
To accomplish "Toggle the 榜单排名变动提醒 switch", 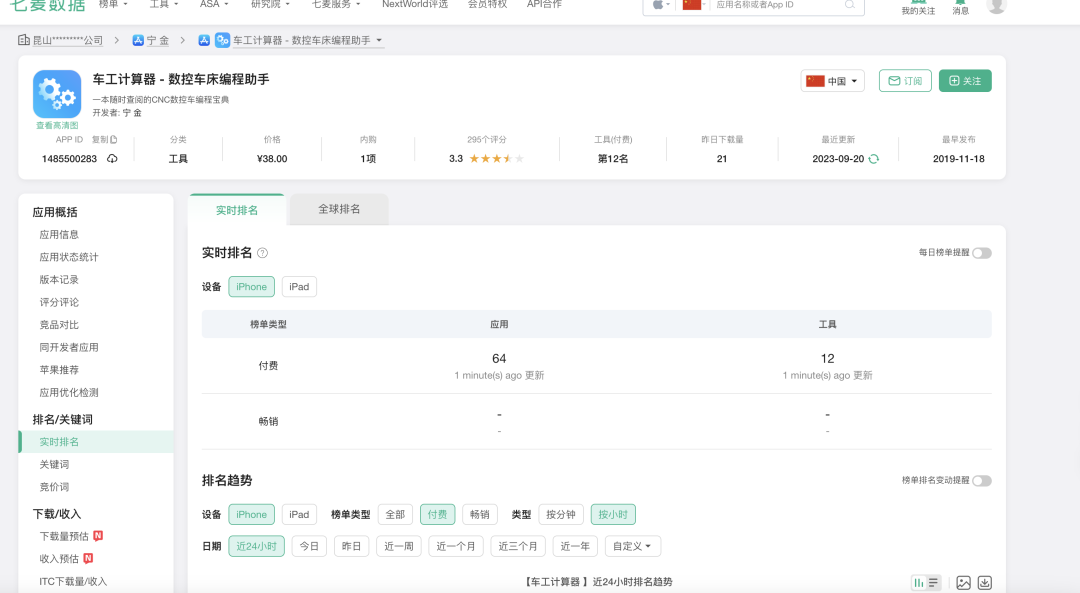I will click(982, 481).
